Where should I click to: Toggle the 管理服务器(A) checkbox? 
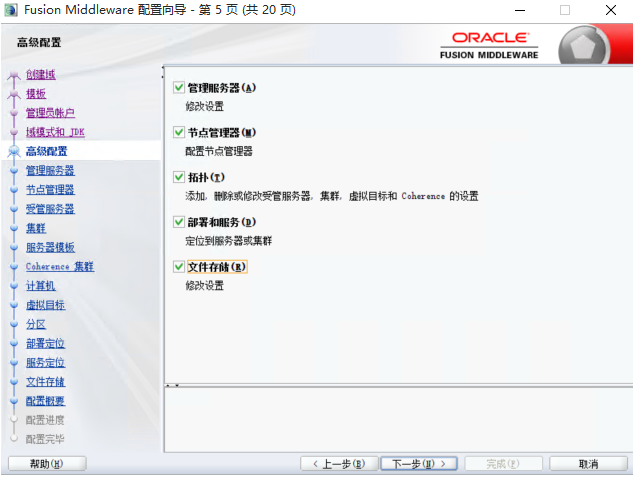click(x=179, y=88)
